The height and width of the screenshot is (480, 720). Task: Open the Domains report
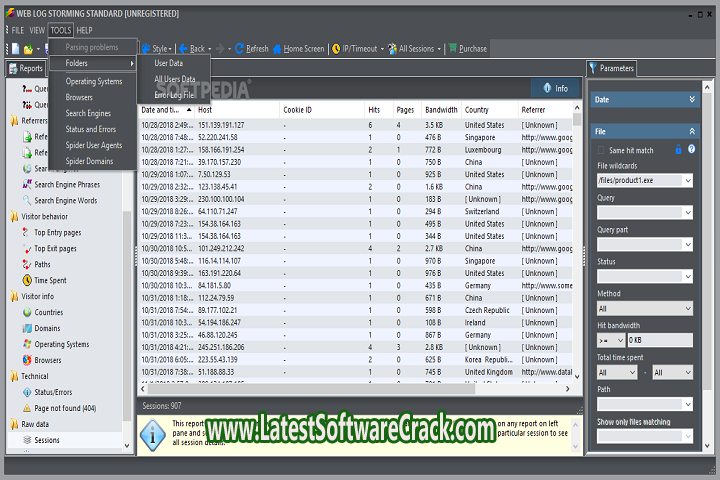[47, 328]
